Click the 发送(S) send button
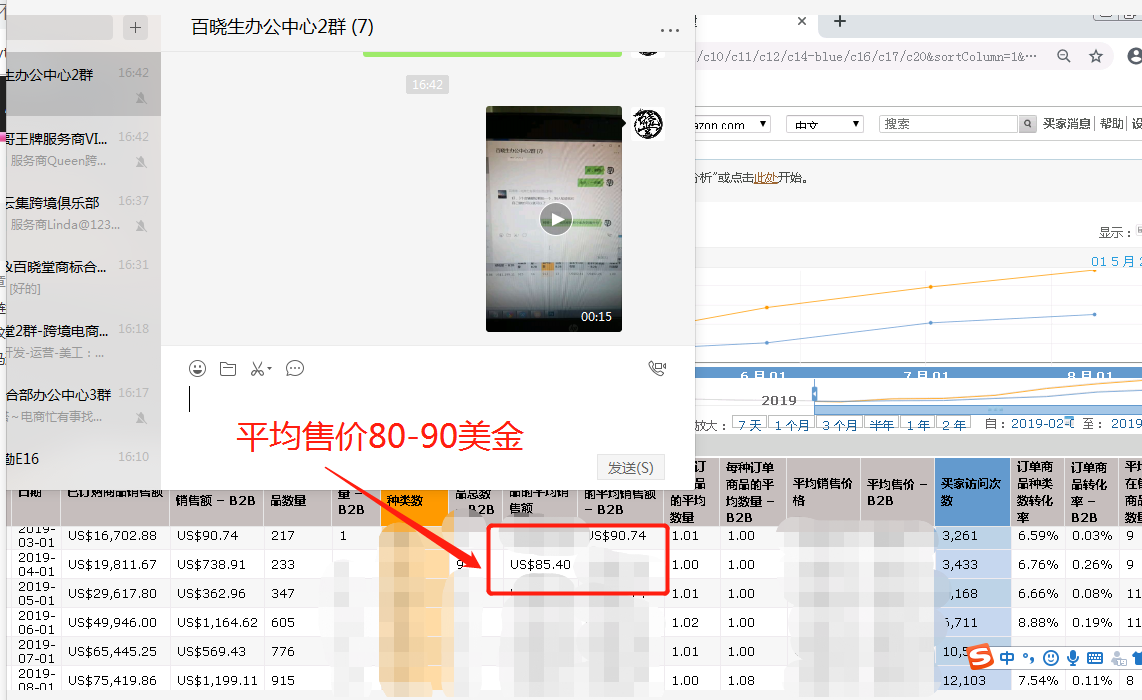This screenshot has width=1142, height=700. [x=631, y=468]
